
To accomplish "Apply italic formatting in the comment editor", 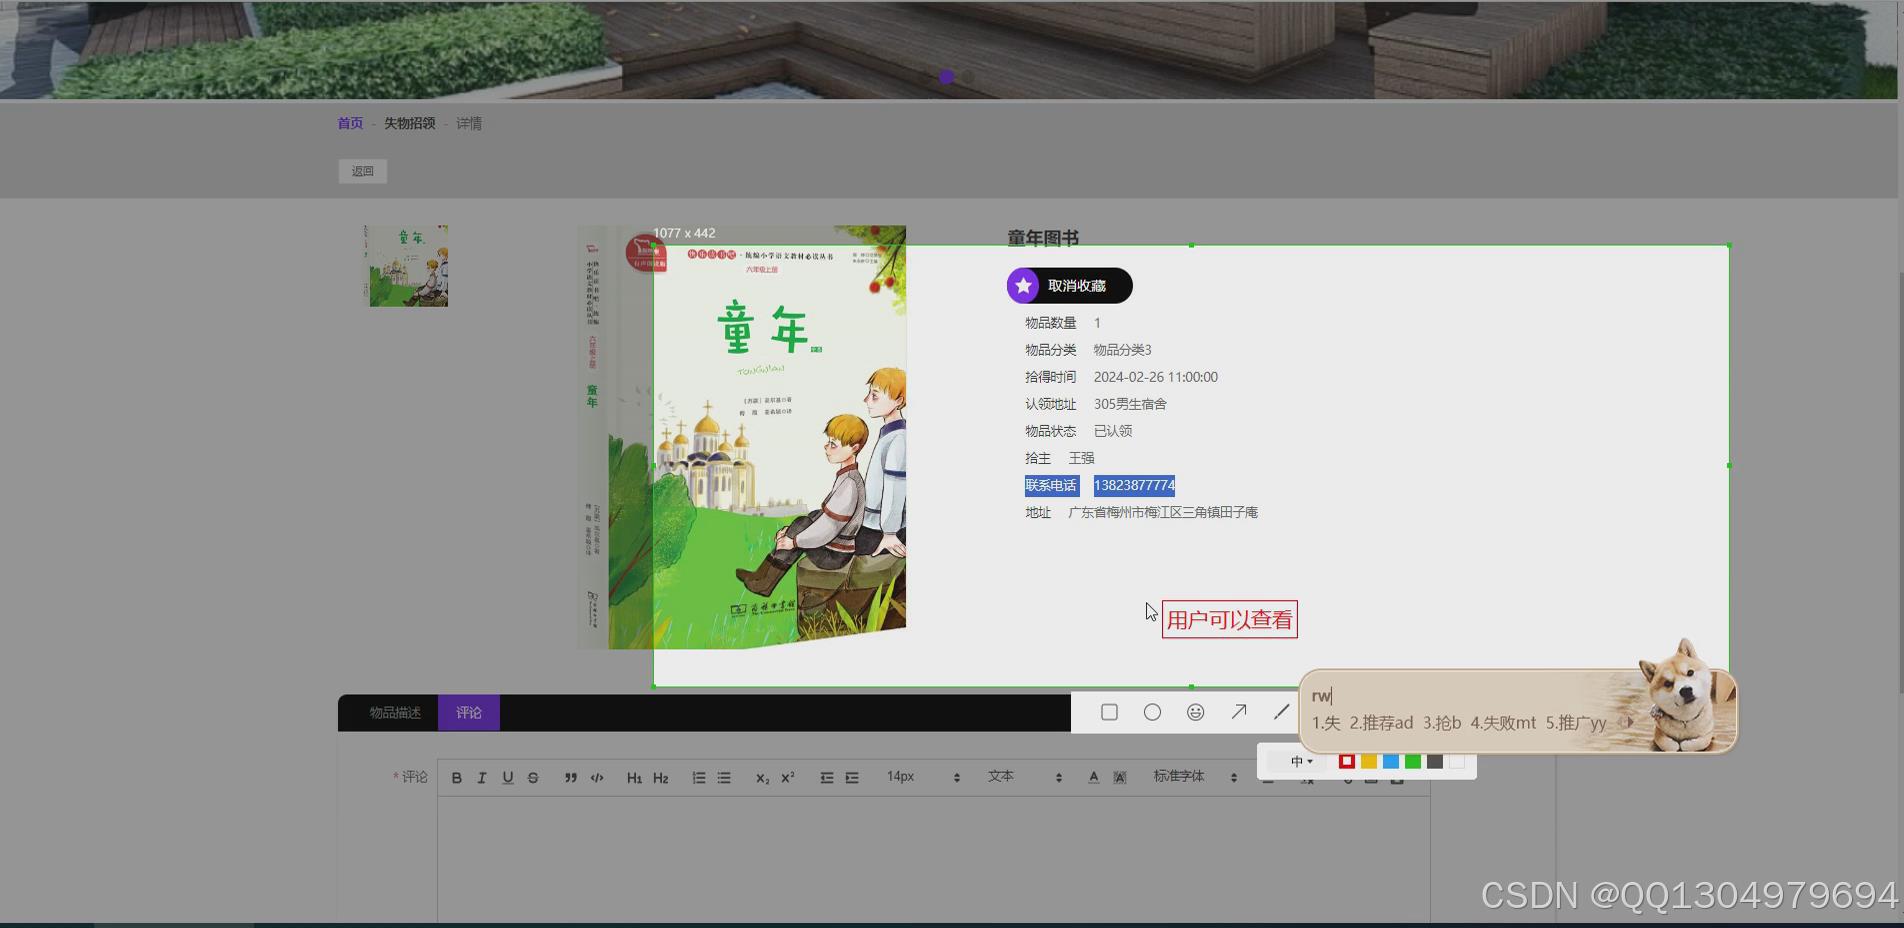I will pos(482,777).
